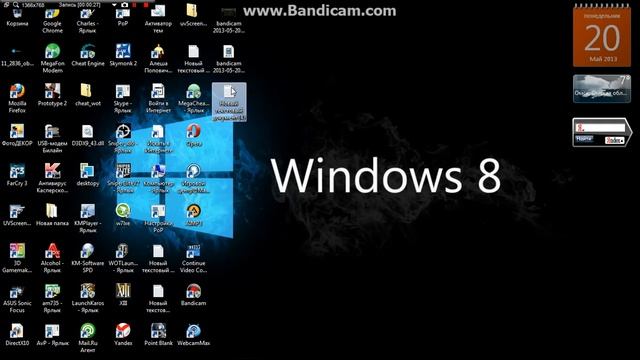Select the Prototype 2 shortcut
Image resolution: width=640 pixels, height=360 pixels.
click(52, 96)
